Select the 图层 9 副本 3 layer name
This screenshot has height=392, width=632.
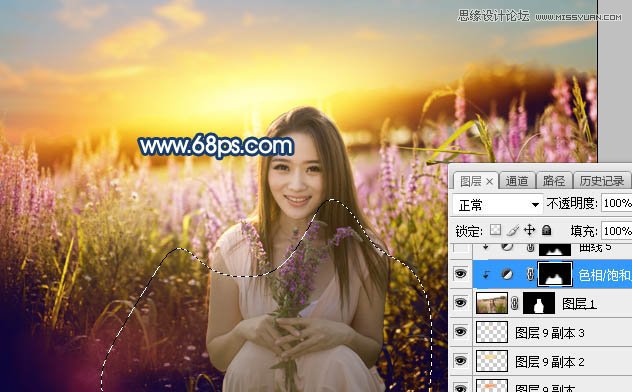pyautogui.click(x=550, y=333)
